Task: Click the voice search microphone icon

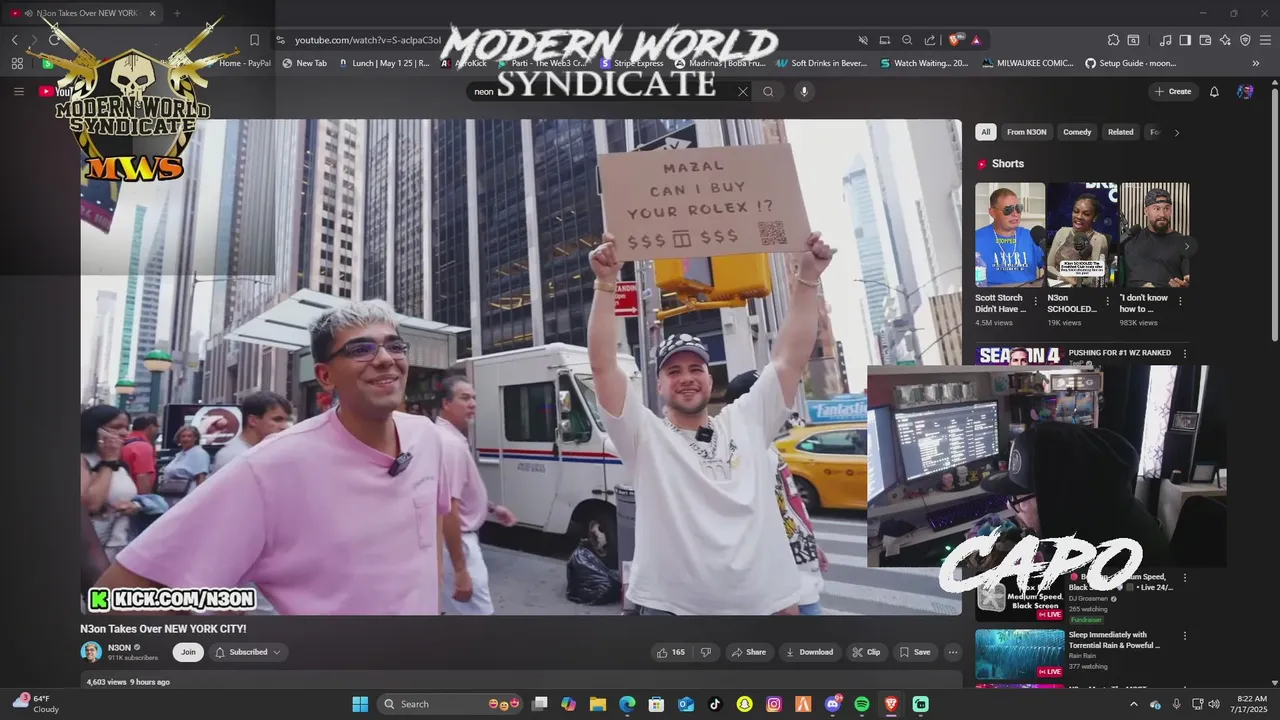Action: pyautogui.click(x=803, y=91)
